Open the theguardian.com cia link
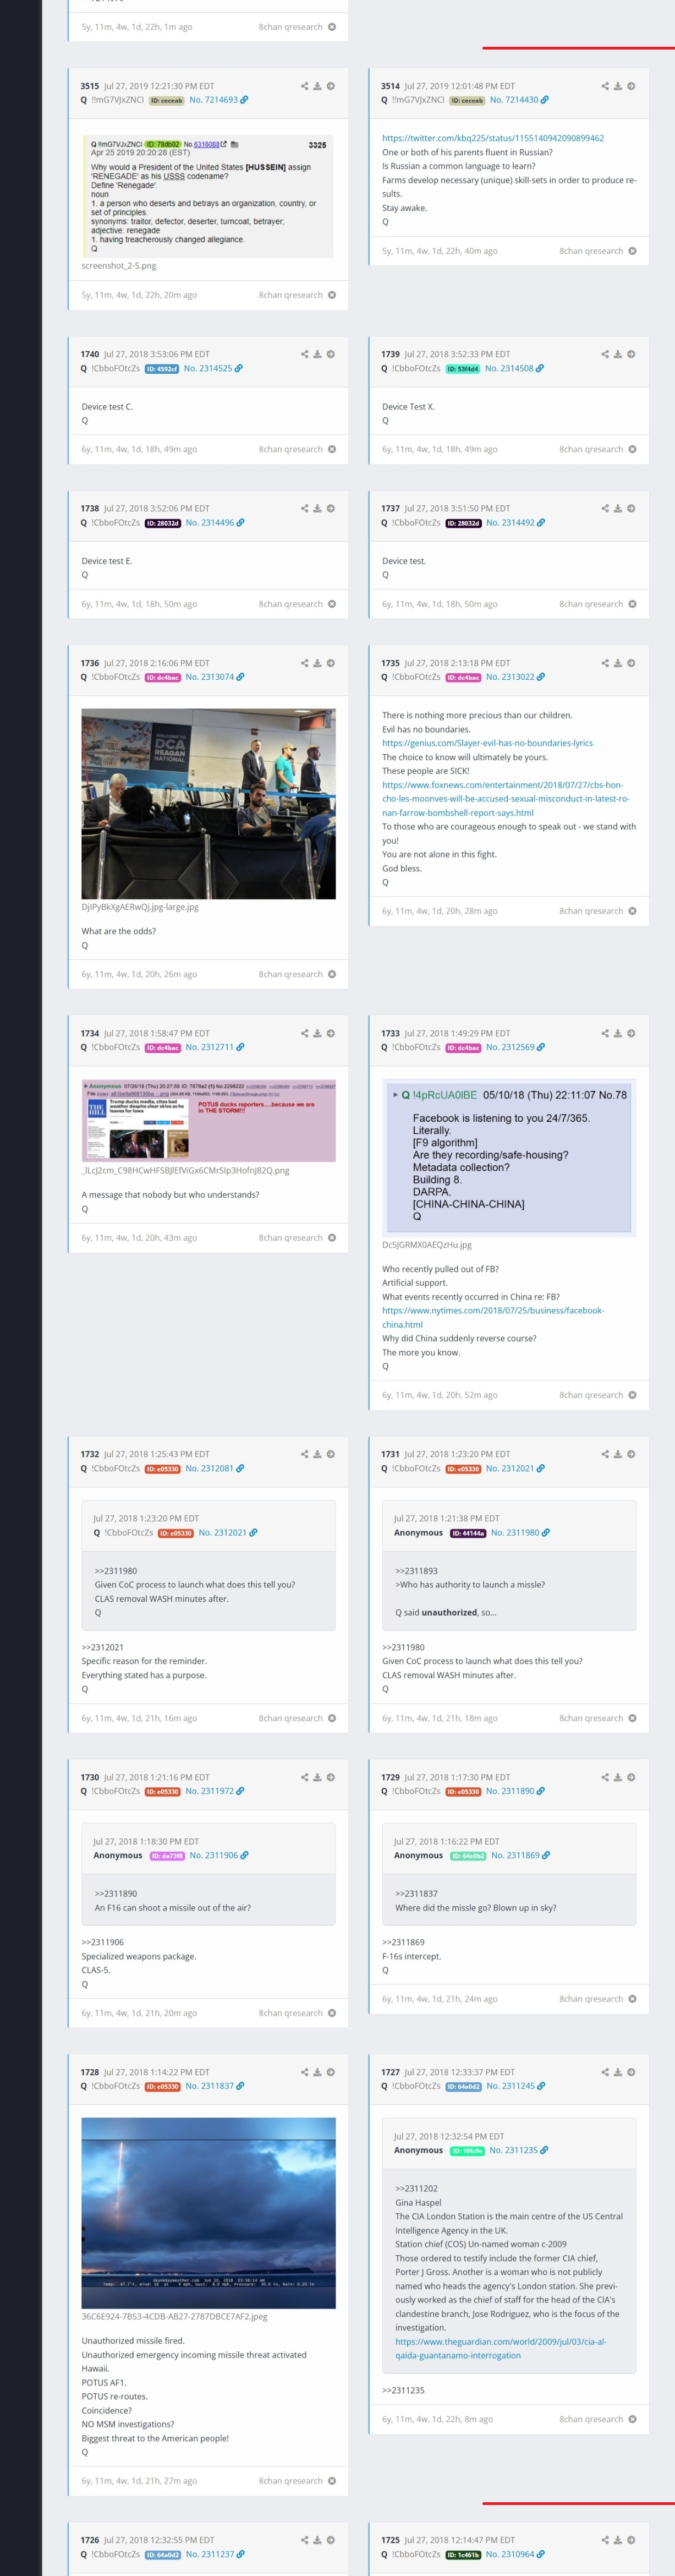 pyautogui.click(x=501, y=2348)
